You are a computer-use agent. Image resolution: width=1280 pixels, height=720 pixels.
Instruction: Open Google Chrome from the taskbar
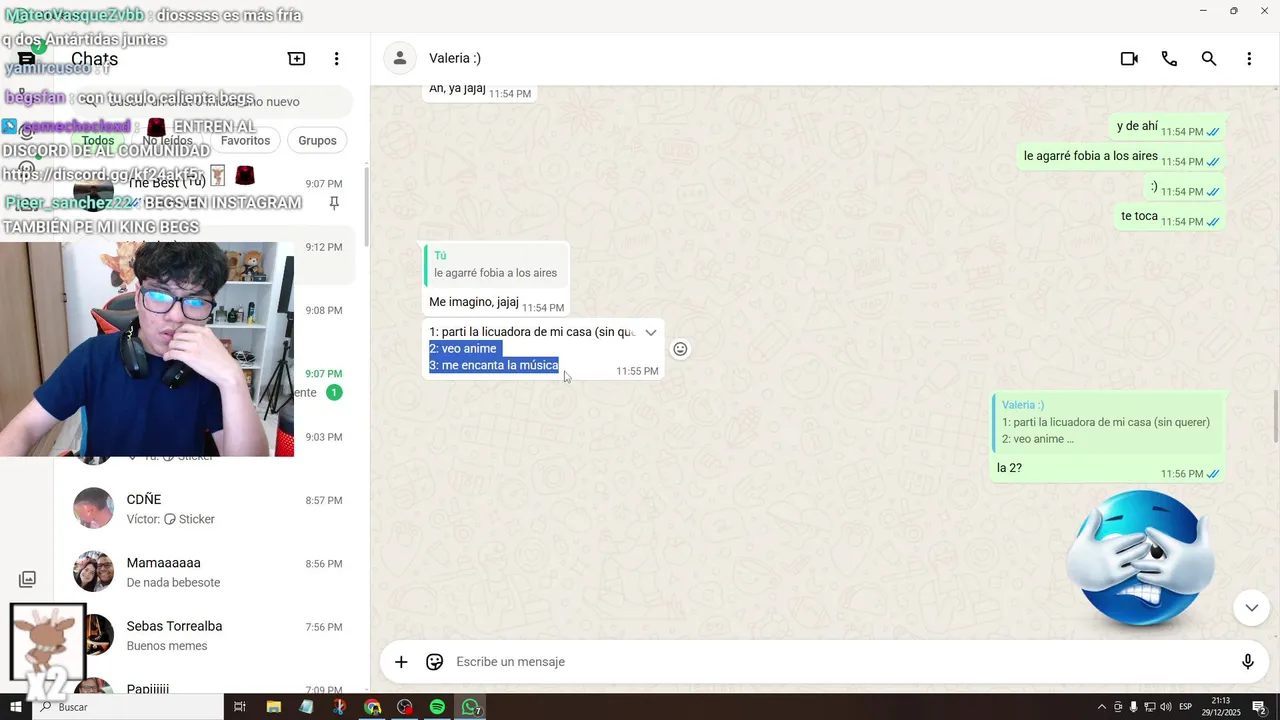point(372,707)
